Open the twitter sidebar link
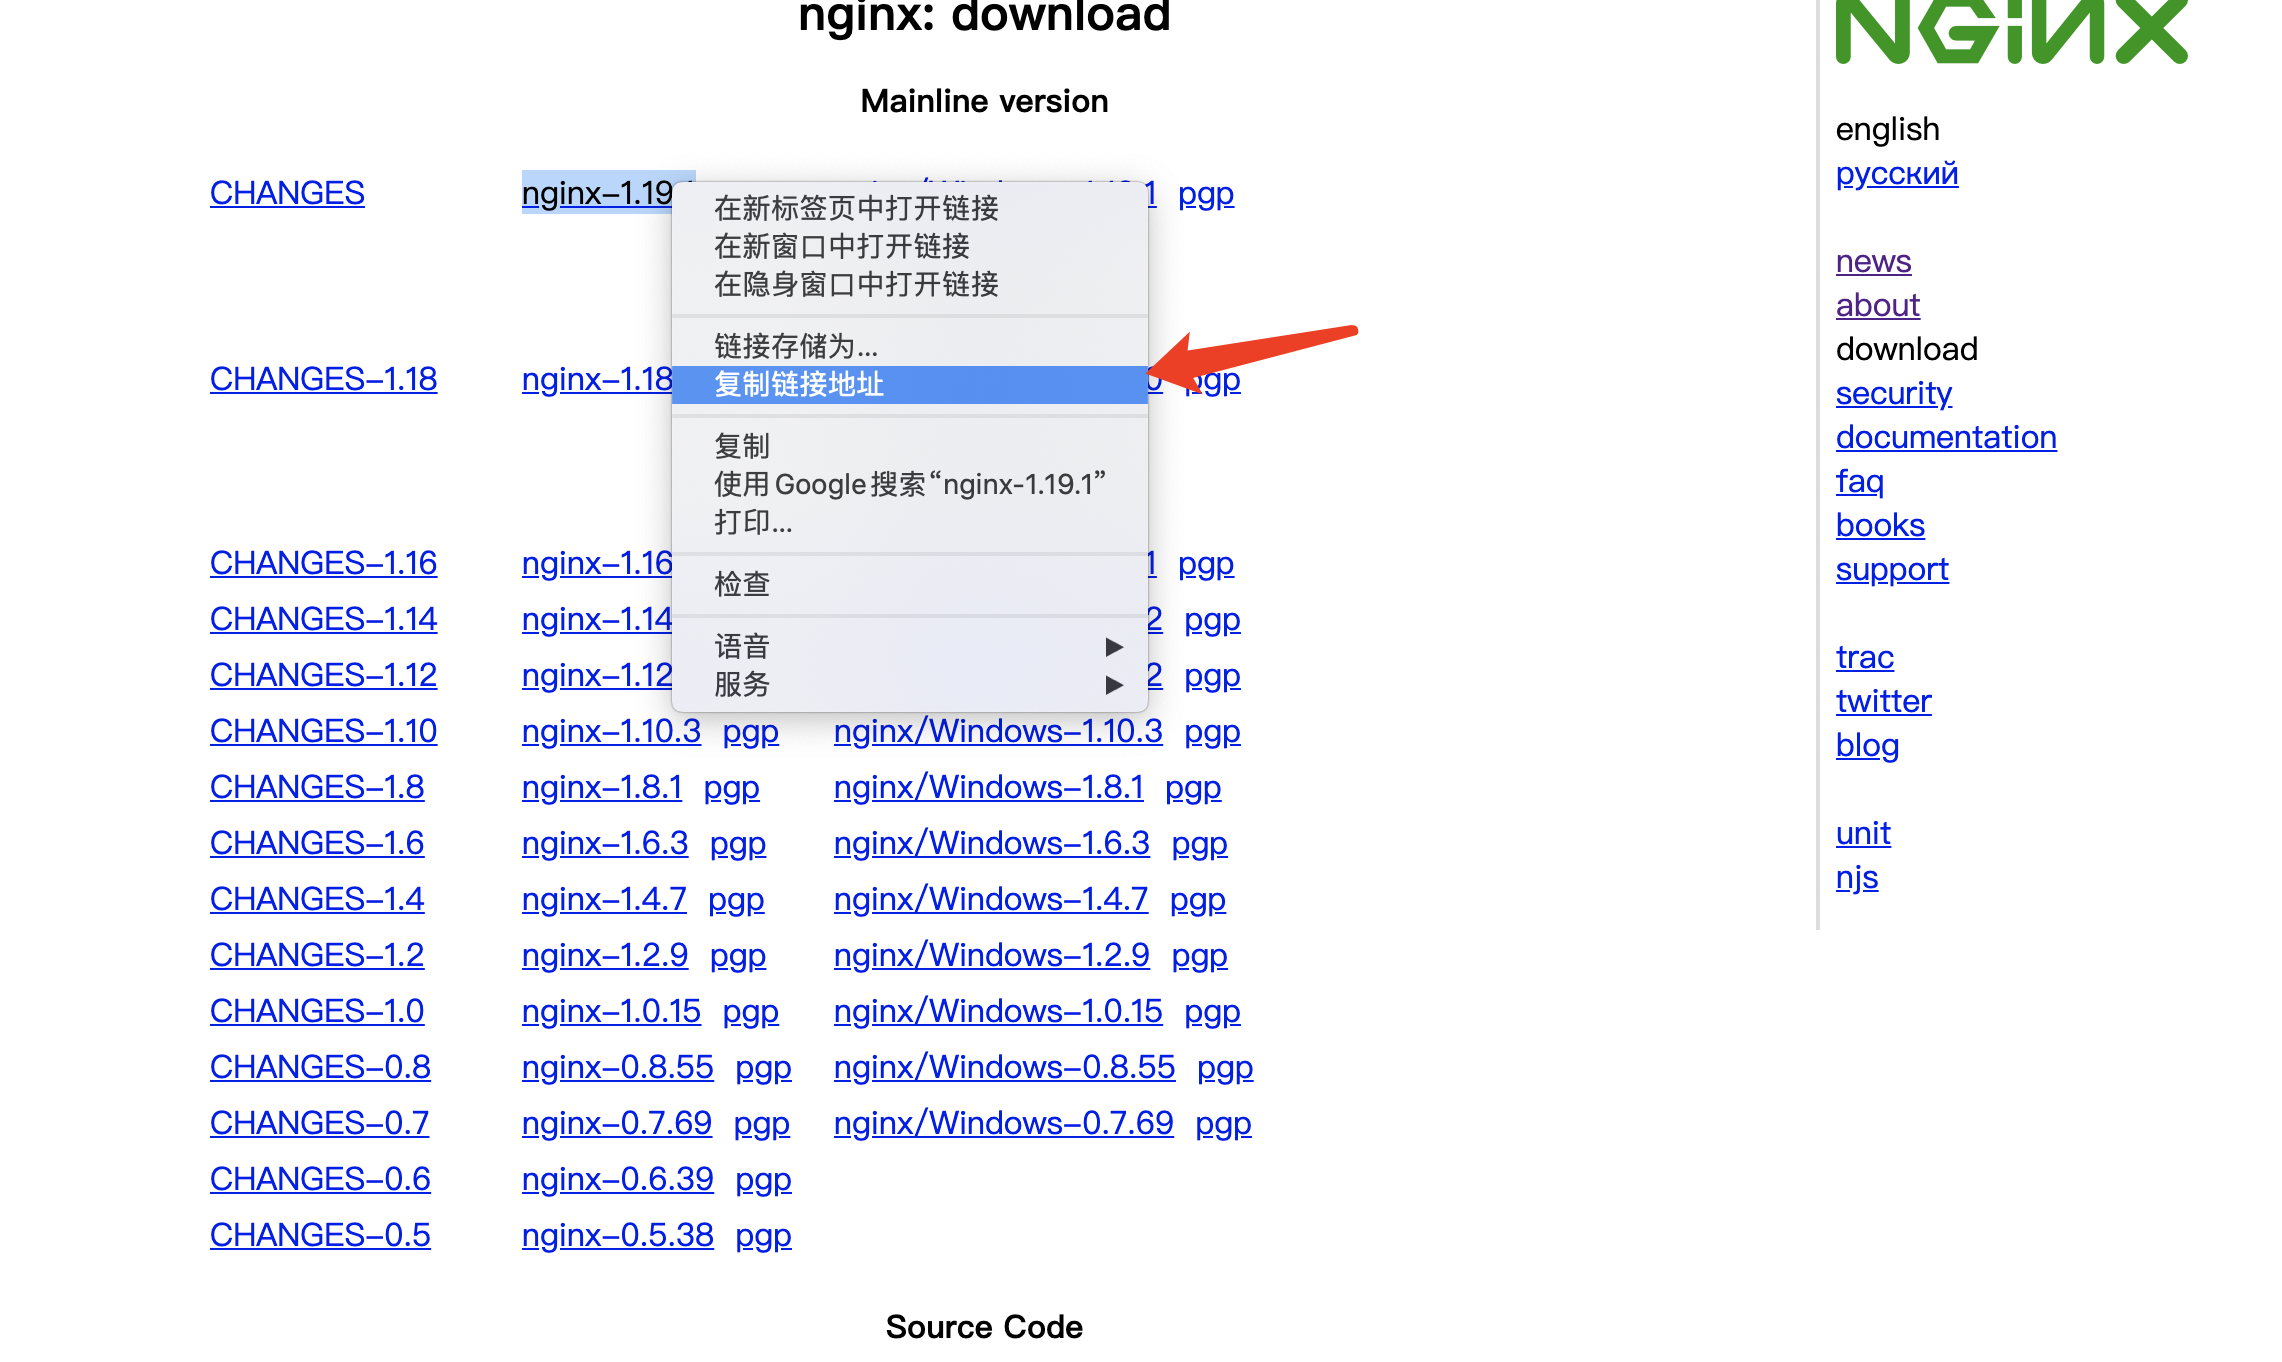 tap(1883, 701)
